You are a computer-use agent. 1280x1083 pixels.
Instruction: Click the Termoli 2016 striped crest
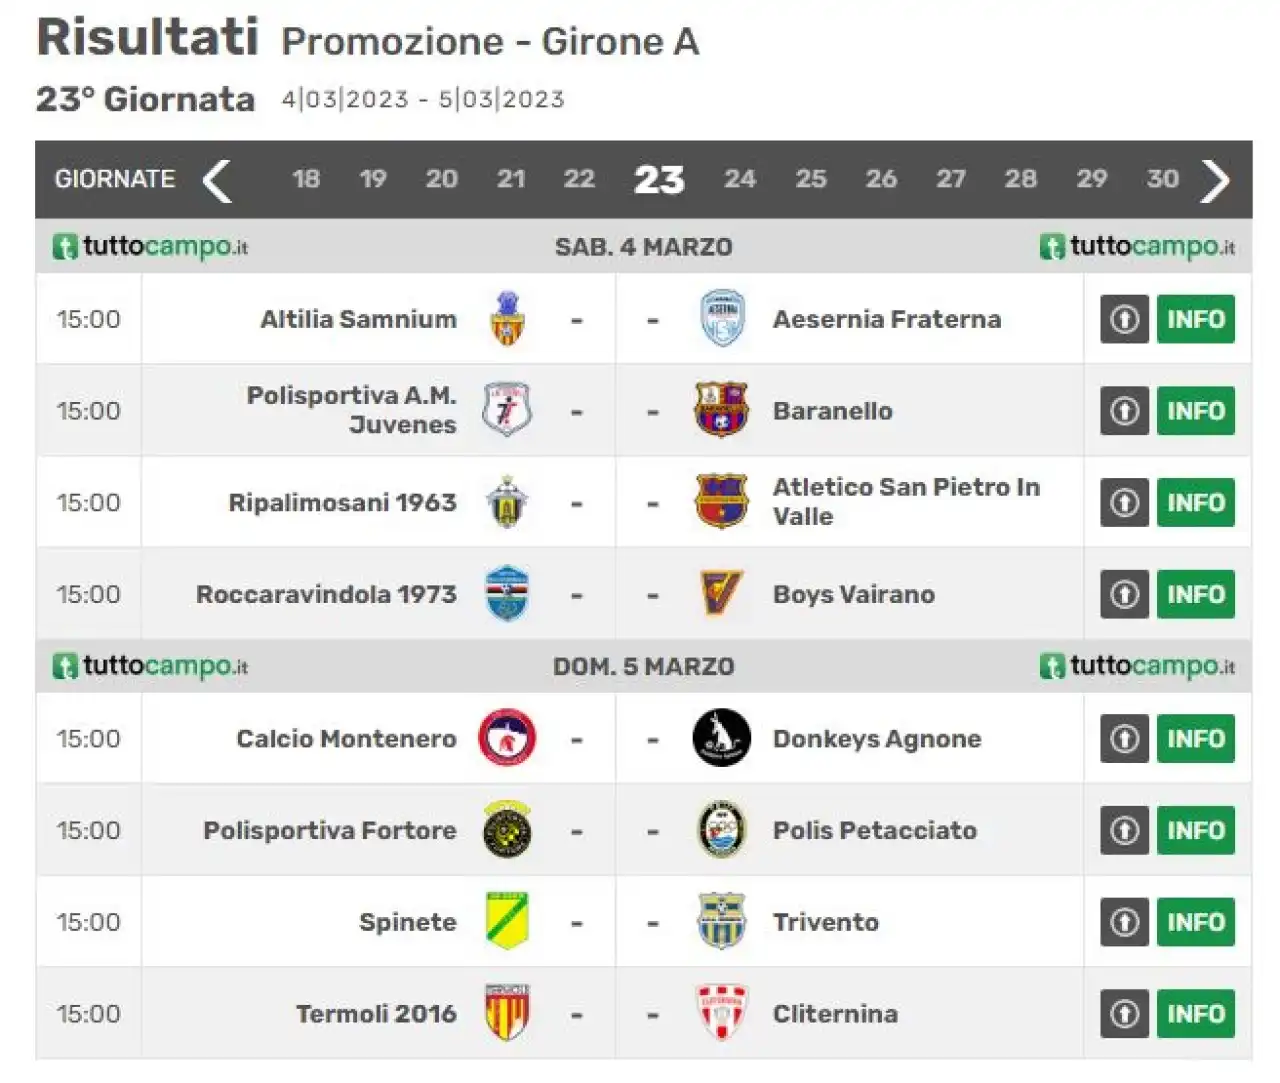507,1013
